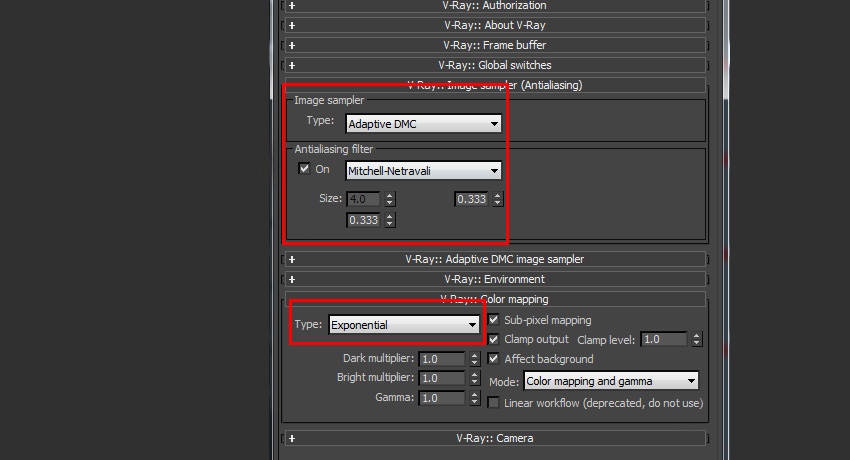Click the Size spinner arrows

click(x=390, y=199)
